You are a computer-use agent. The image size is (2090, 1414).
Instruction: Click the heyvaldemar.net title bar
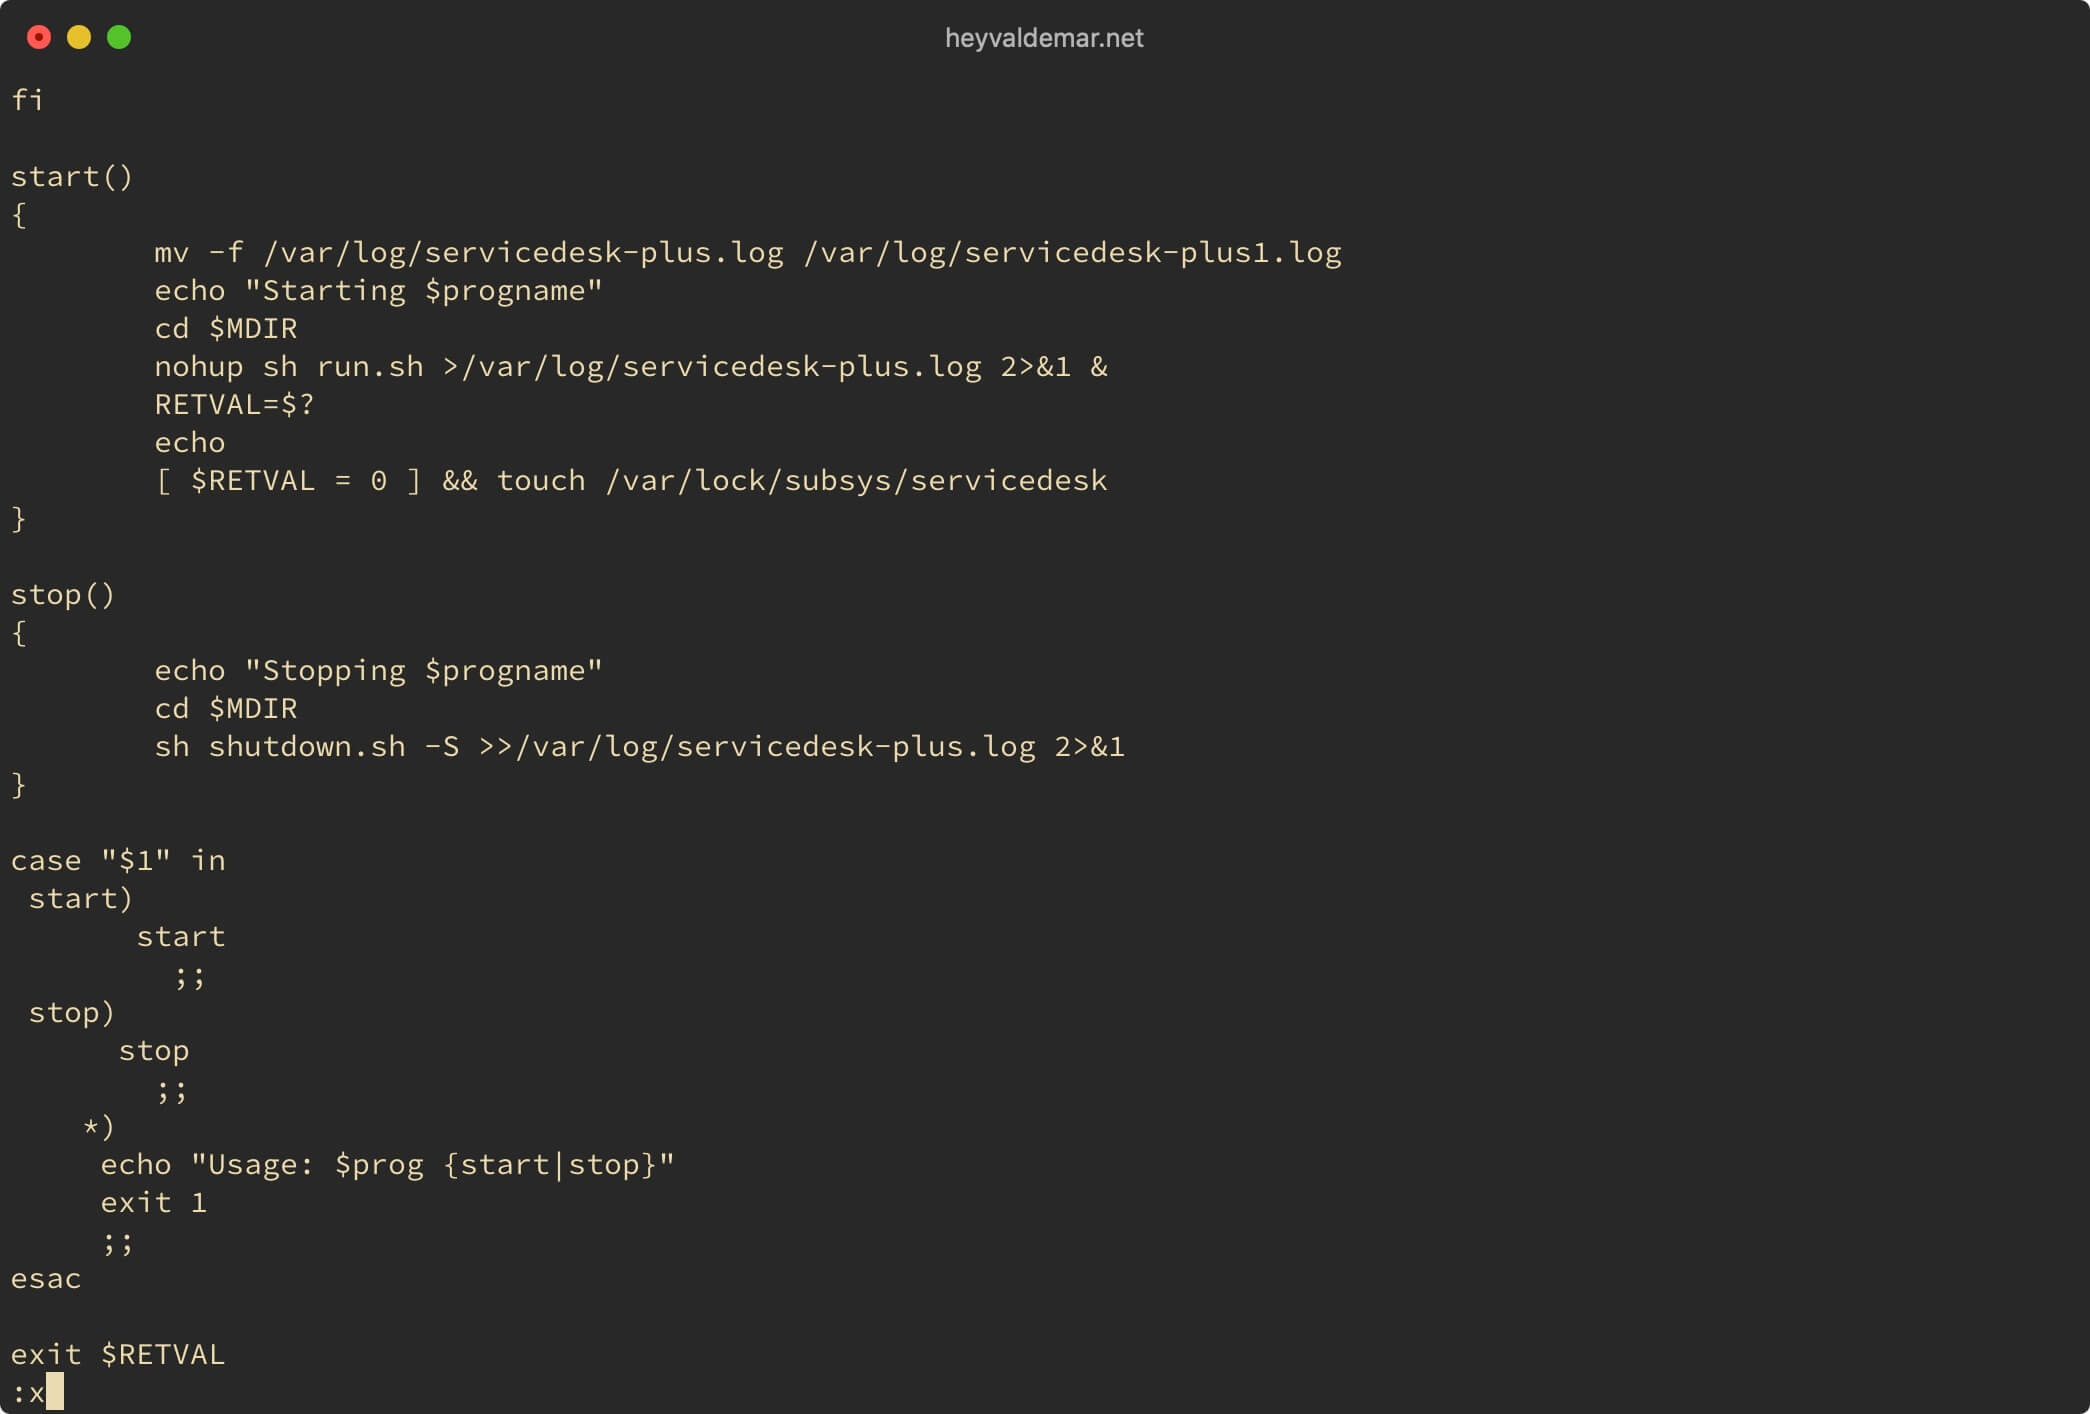pyautogui.click(x=1044, y=35)
